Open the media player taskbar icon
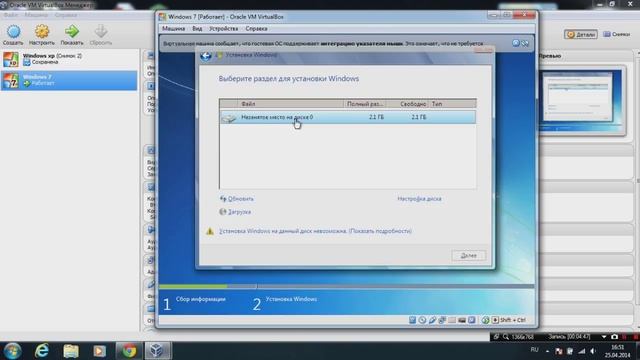 (x=100, y=351)
